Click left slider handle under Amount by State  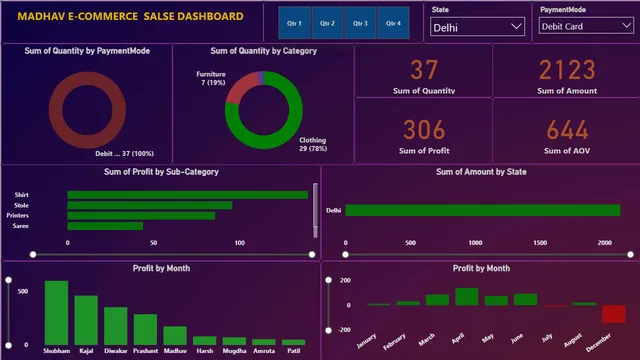(345, 254)
